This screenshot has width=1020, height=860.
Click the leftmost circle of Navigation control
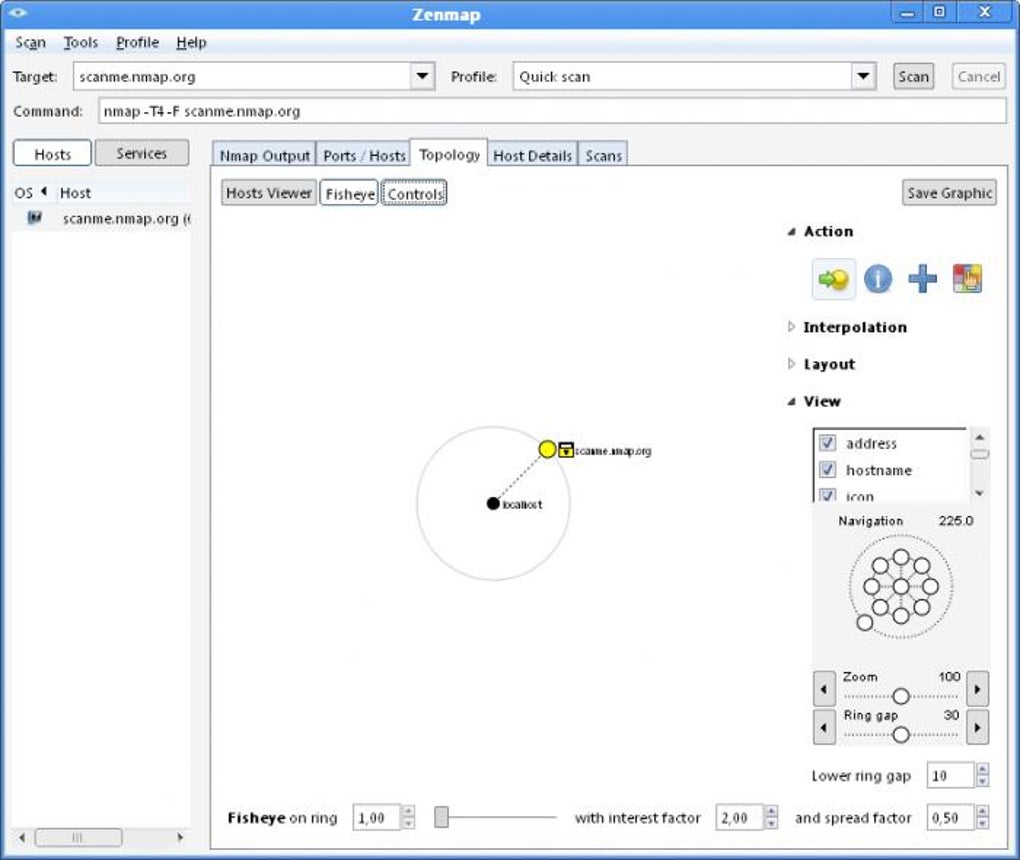pyautogui.click(x=872, y=587)
